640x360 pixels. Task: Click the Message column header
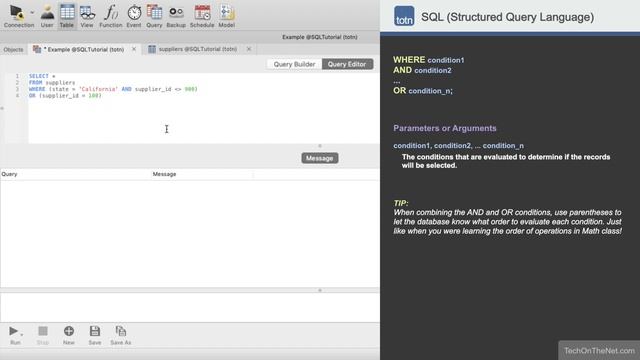click(164, 174)
